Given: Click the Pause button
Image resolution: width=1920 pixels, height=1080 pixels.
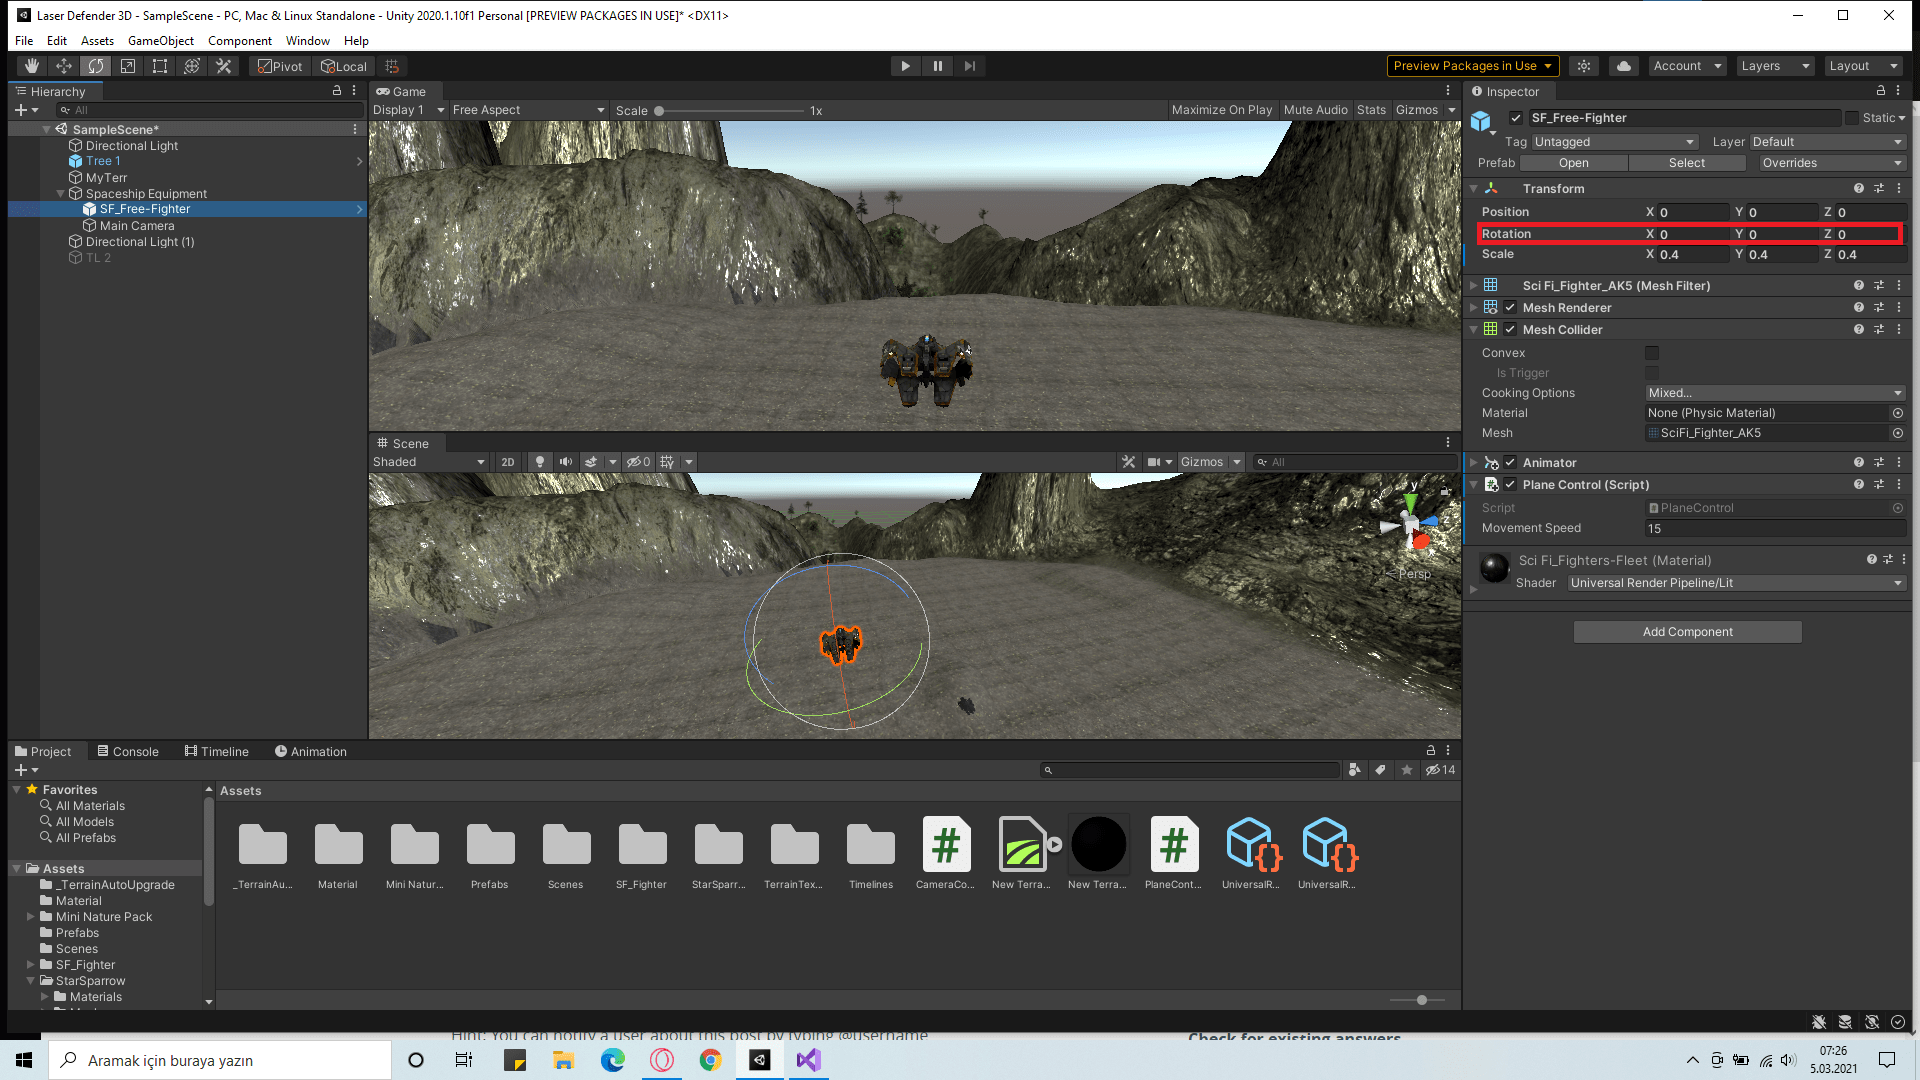Looking at the screenshot, I should point(937,66).
